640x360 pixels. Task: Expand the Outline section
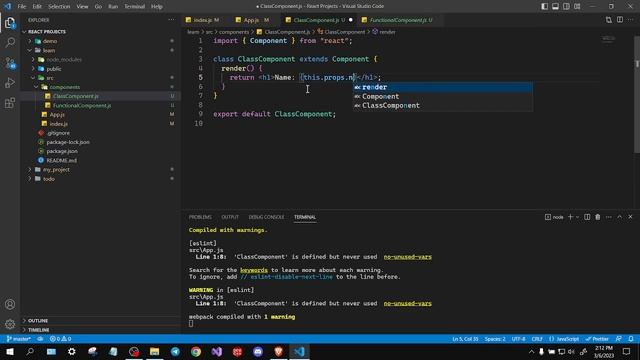tap(100, 320)
